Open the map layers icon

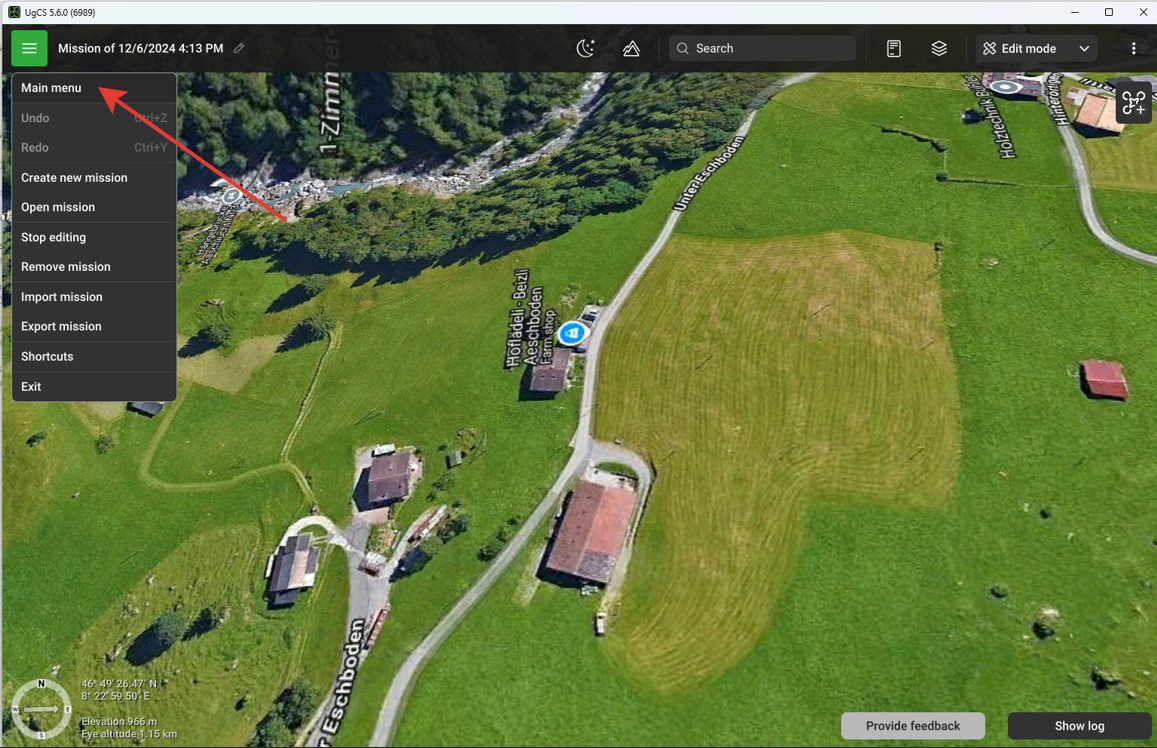tap(939, 49)
